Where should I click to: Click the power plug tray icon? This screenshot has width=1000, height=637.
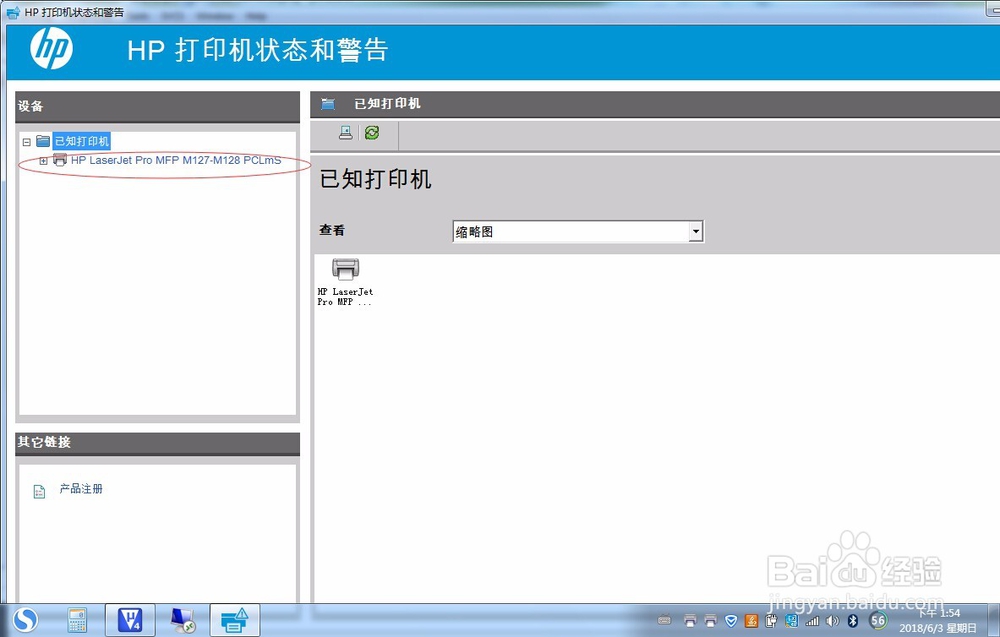click(x=771, y=620)
